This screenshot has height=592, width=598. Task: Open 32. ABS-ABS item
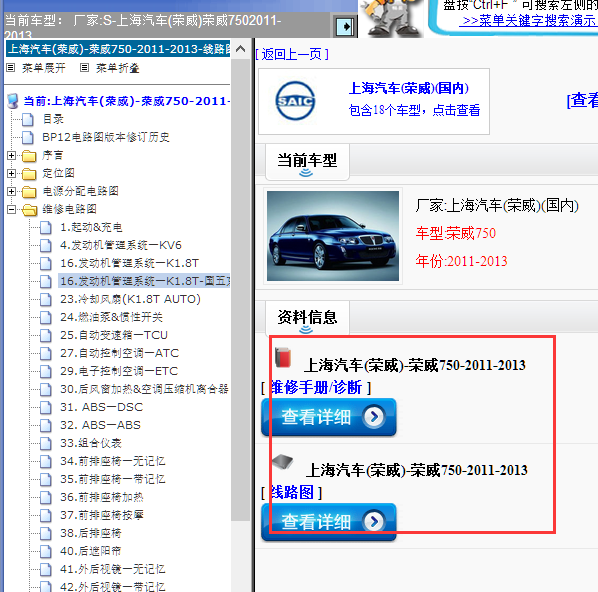(x=100, y=425)
